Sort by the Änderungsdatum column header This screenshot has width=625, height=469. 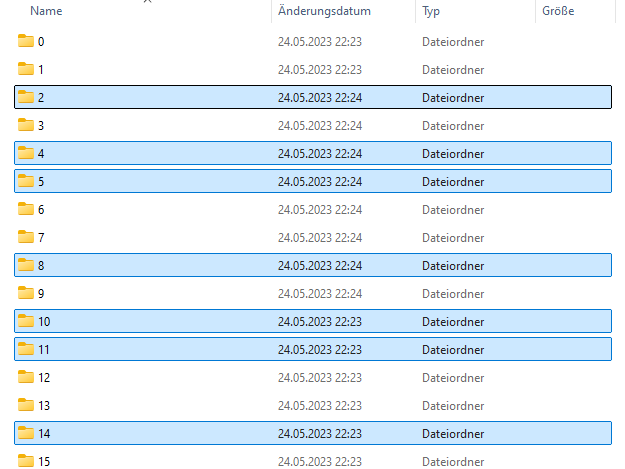point(324,11)
